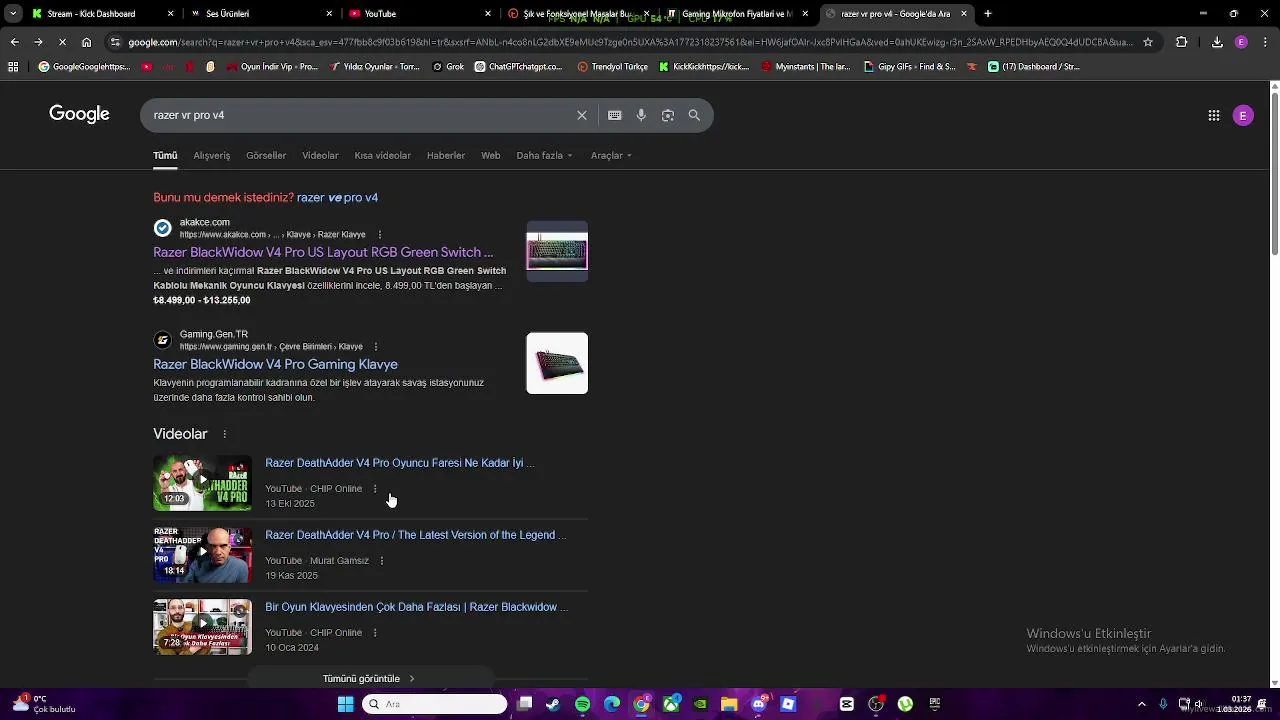
Task: Play the 12:03 CHIP Online video thumbnail
Action: [202, 483]
